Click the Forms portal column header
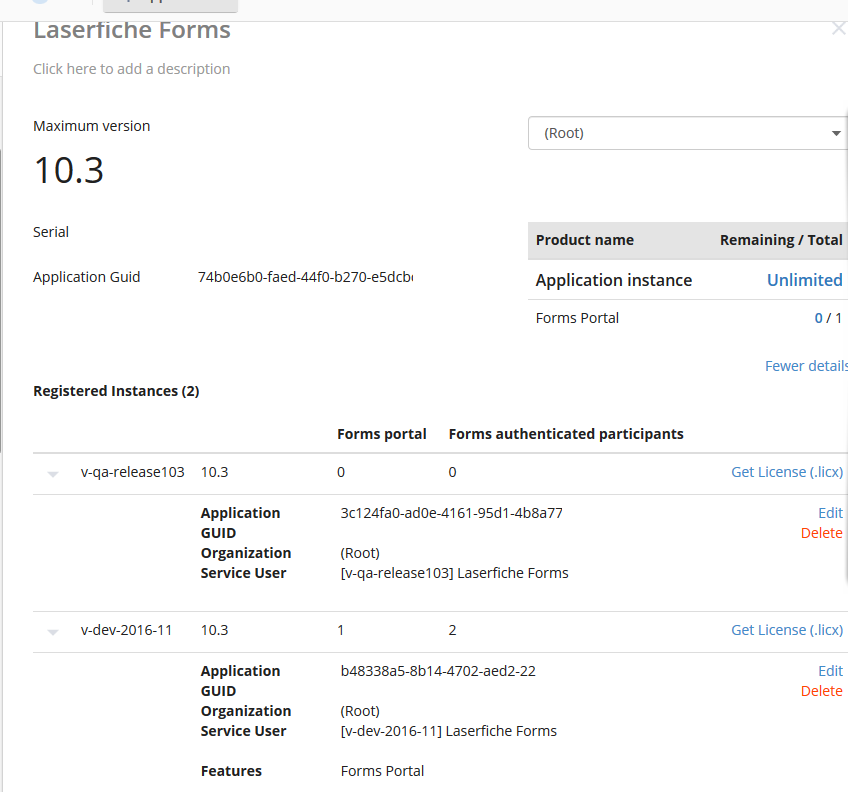The width and height of the screenshot is (848, 792). (382, 434)
